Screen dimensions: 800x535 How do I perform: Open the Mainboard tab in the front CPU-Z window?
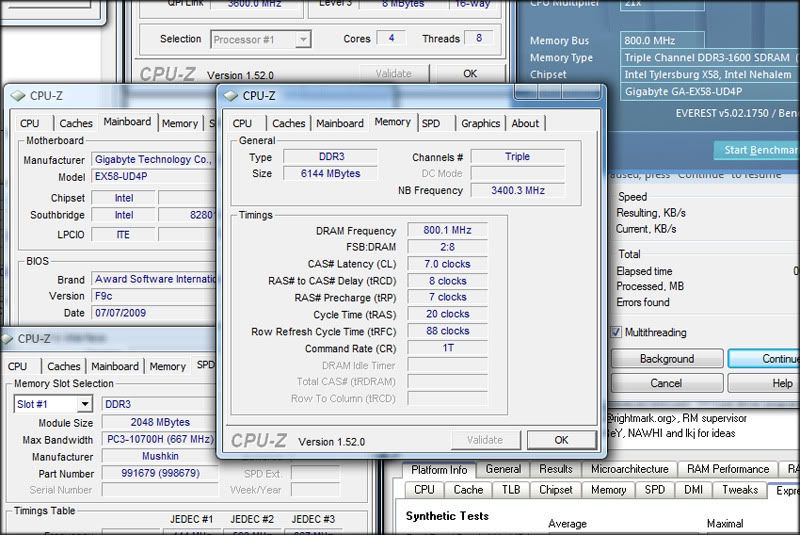click(x=340, y=123)
